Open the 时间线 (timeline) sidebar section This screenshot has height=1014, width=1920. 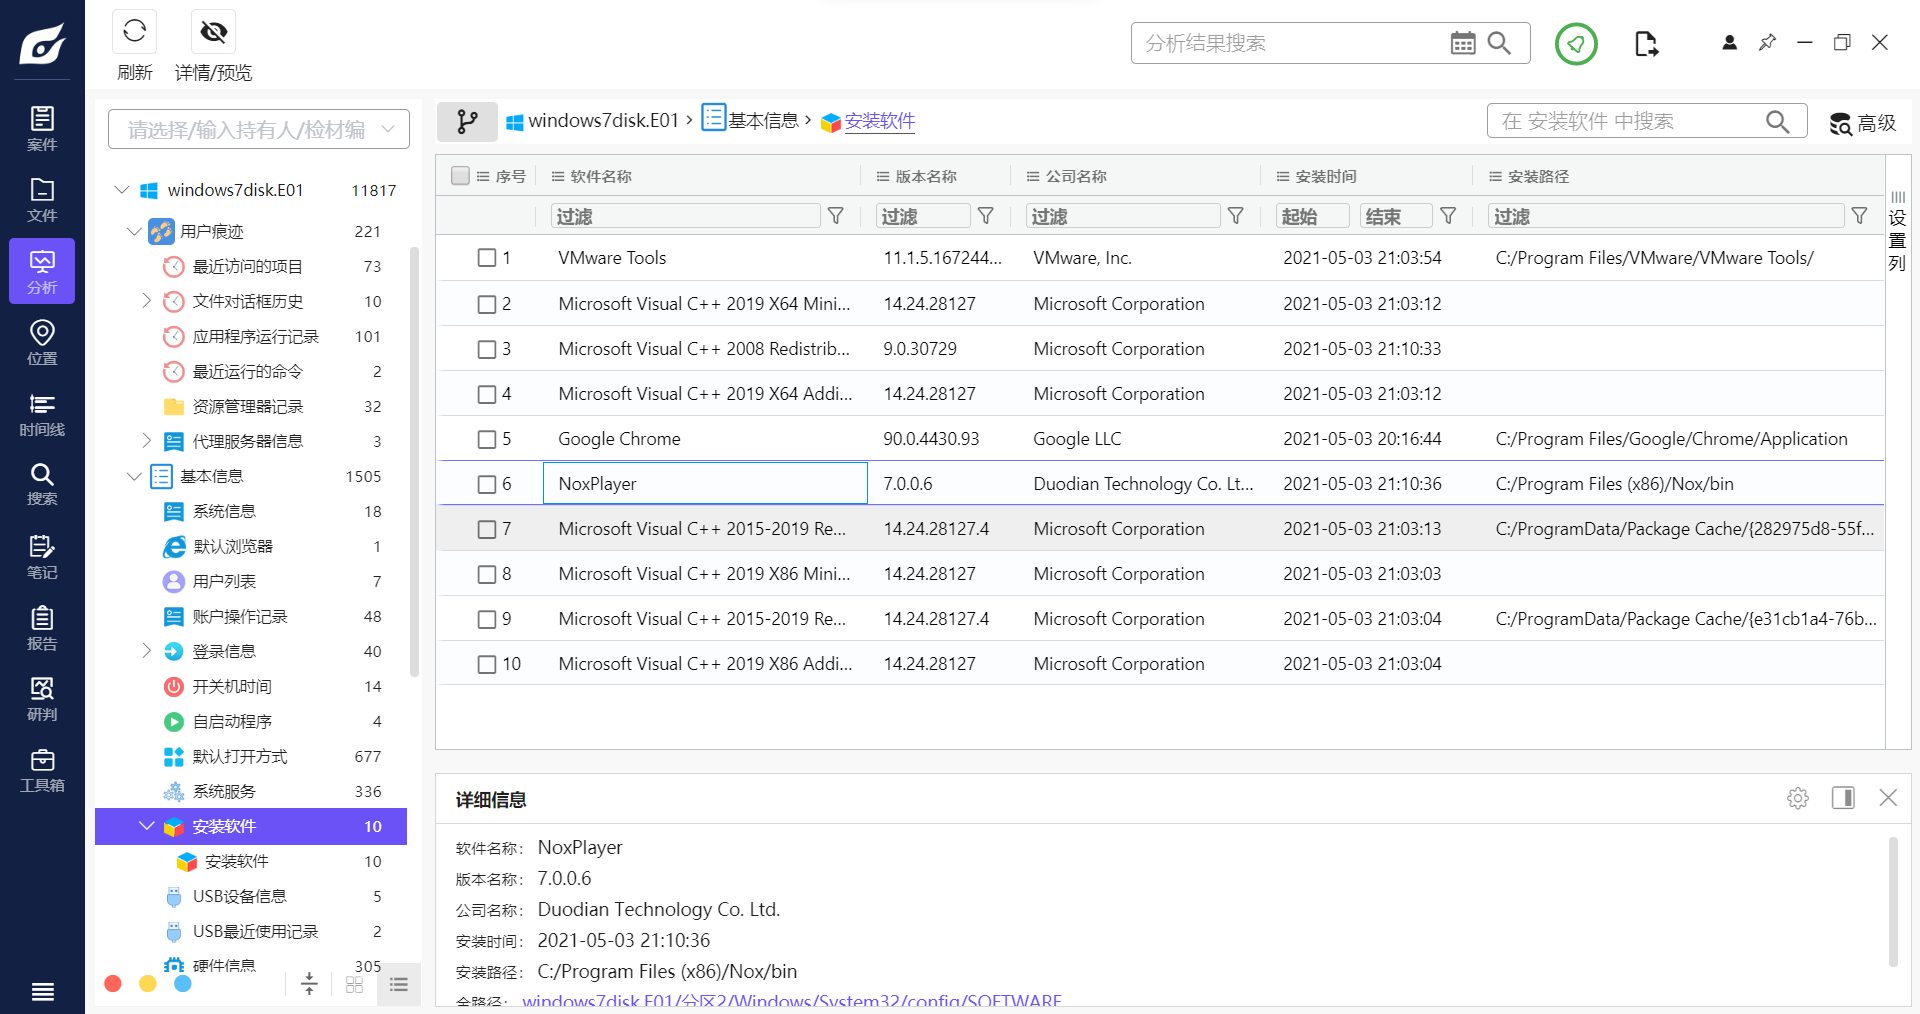(x=42, y=414)
